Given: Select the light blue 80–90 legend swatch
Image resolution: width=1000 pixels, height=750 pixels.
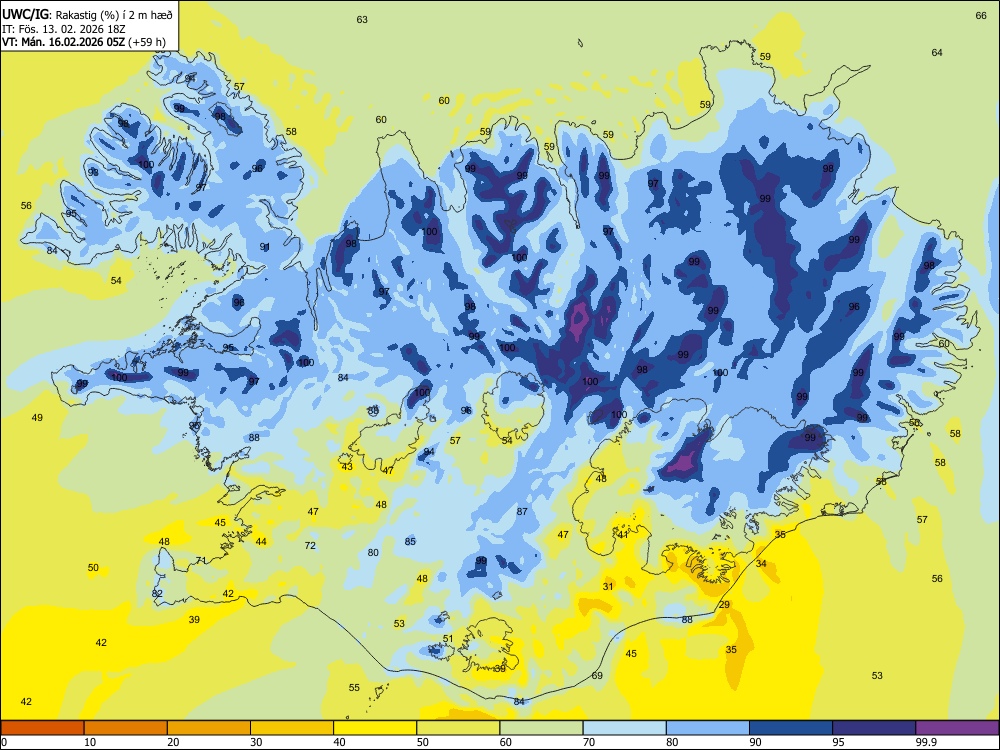Looking at the screenshot, I should [707, 728].
